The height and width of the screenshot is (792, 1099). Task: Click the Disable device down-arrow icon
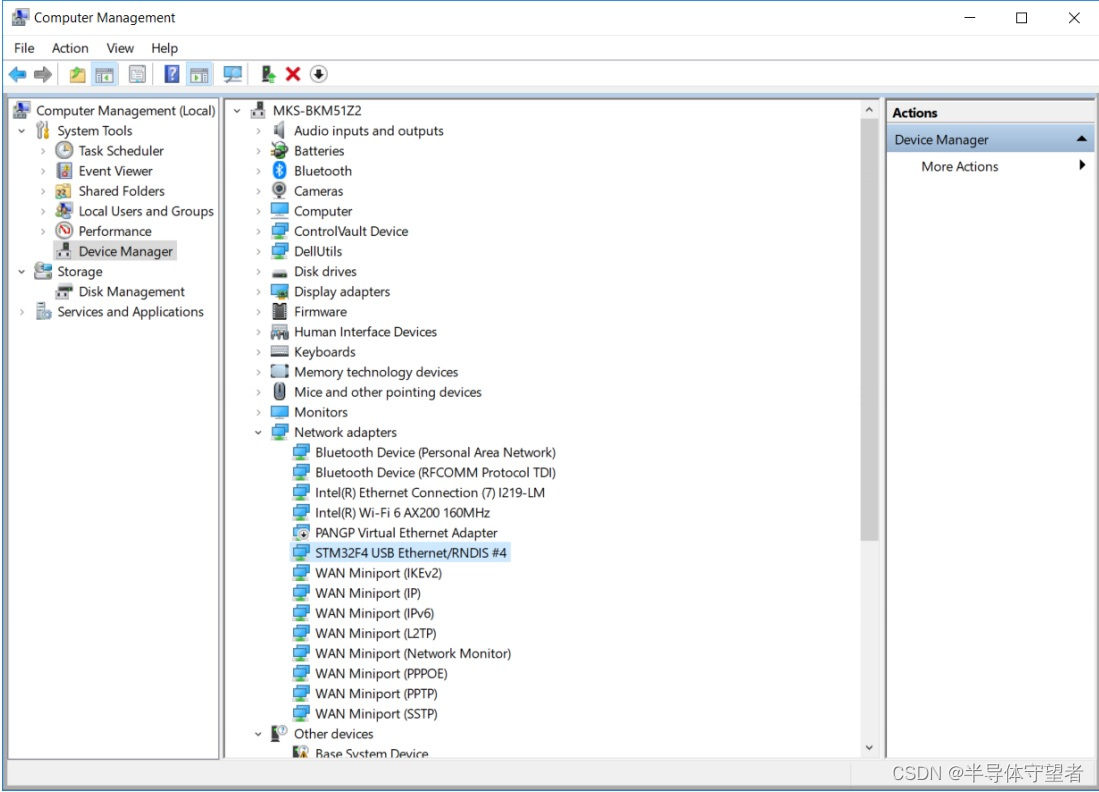point(319,74)
